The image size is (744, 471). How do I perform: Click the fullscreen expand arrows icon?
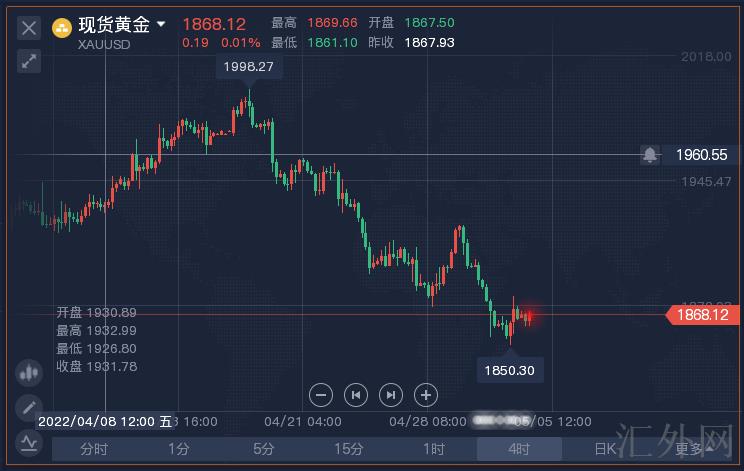[x=29, y=62]
